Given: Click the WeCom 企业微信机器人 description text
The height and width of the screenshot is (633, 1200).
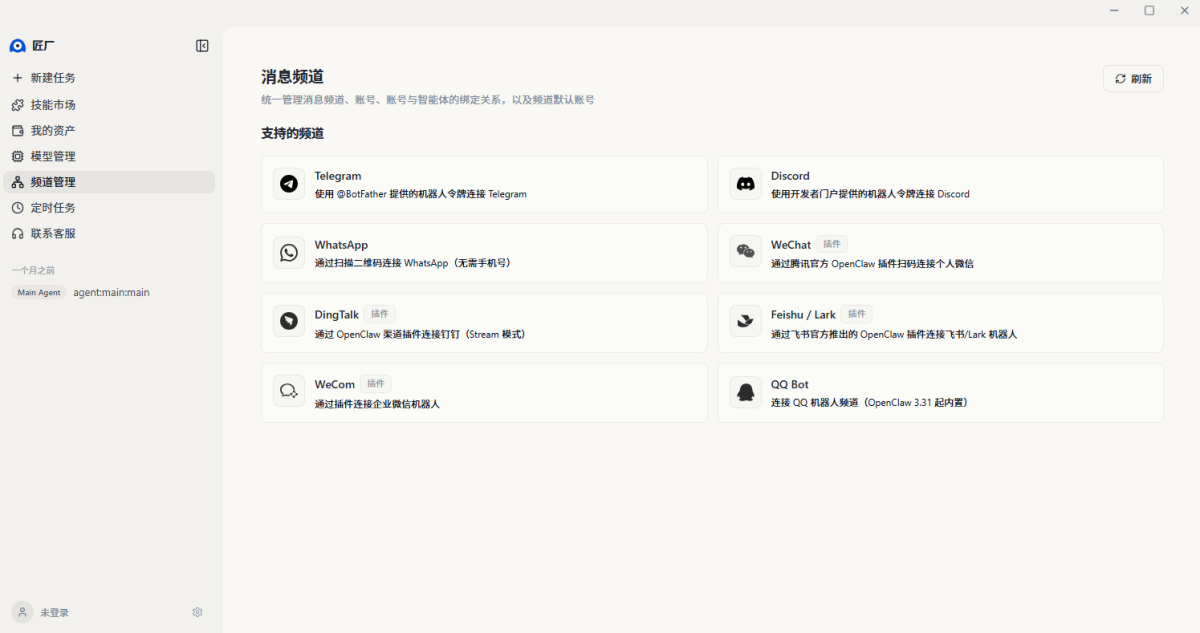Looking at the screenshot, I should (377, 403).
